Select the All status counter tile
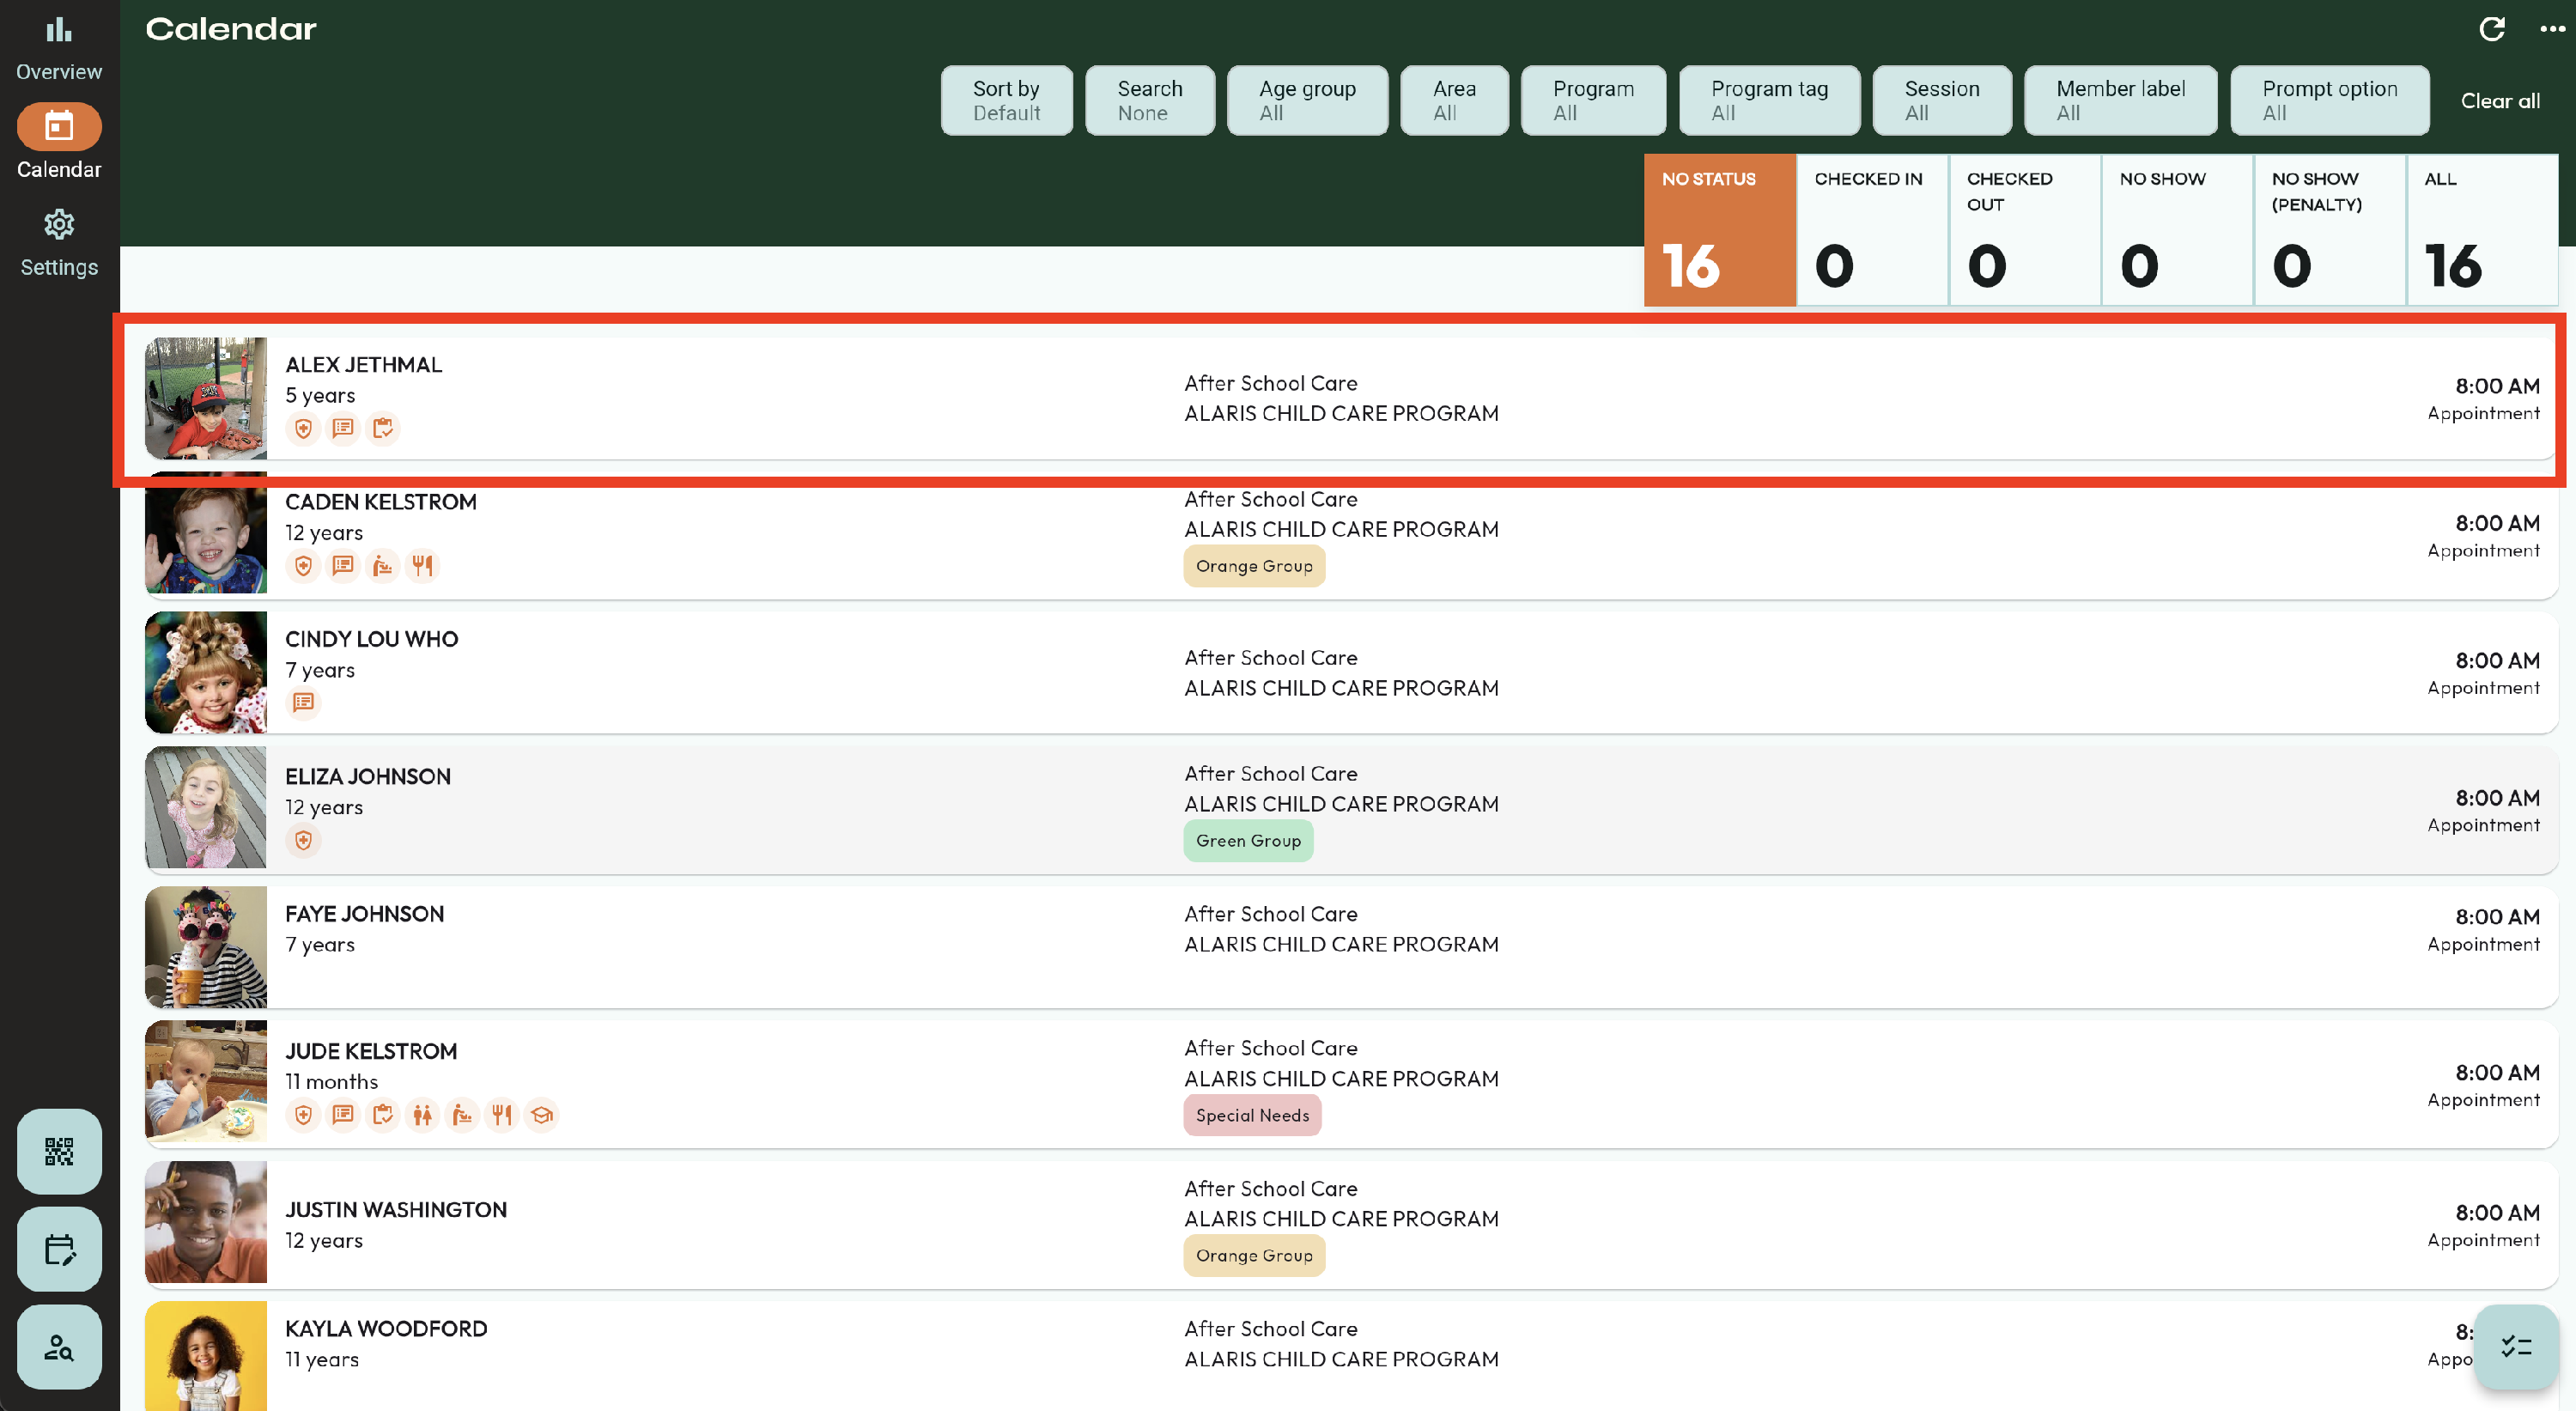Screen dimensions: 2576x1411 [2481, 230]
